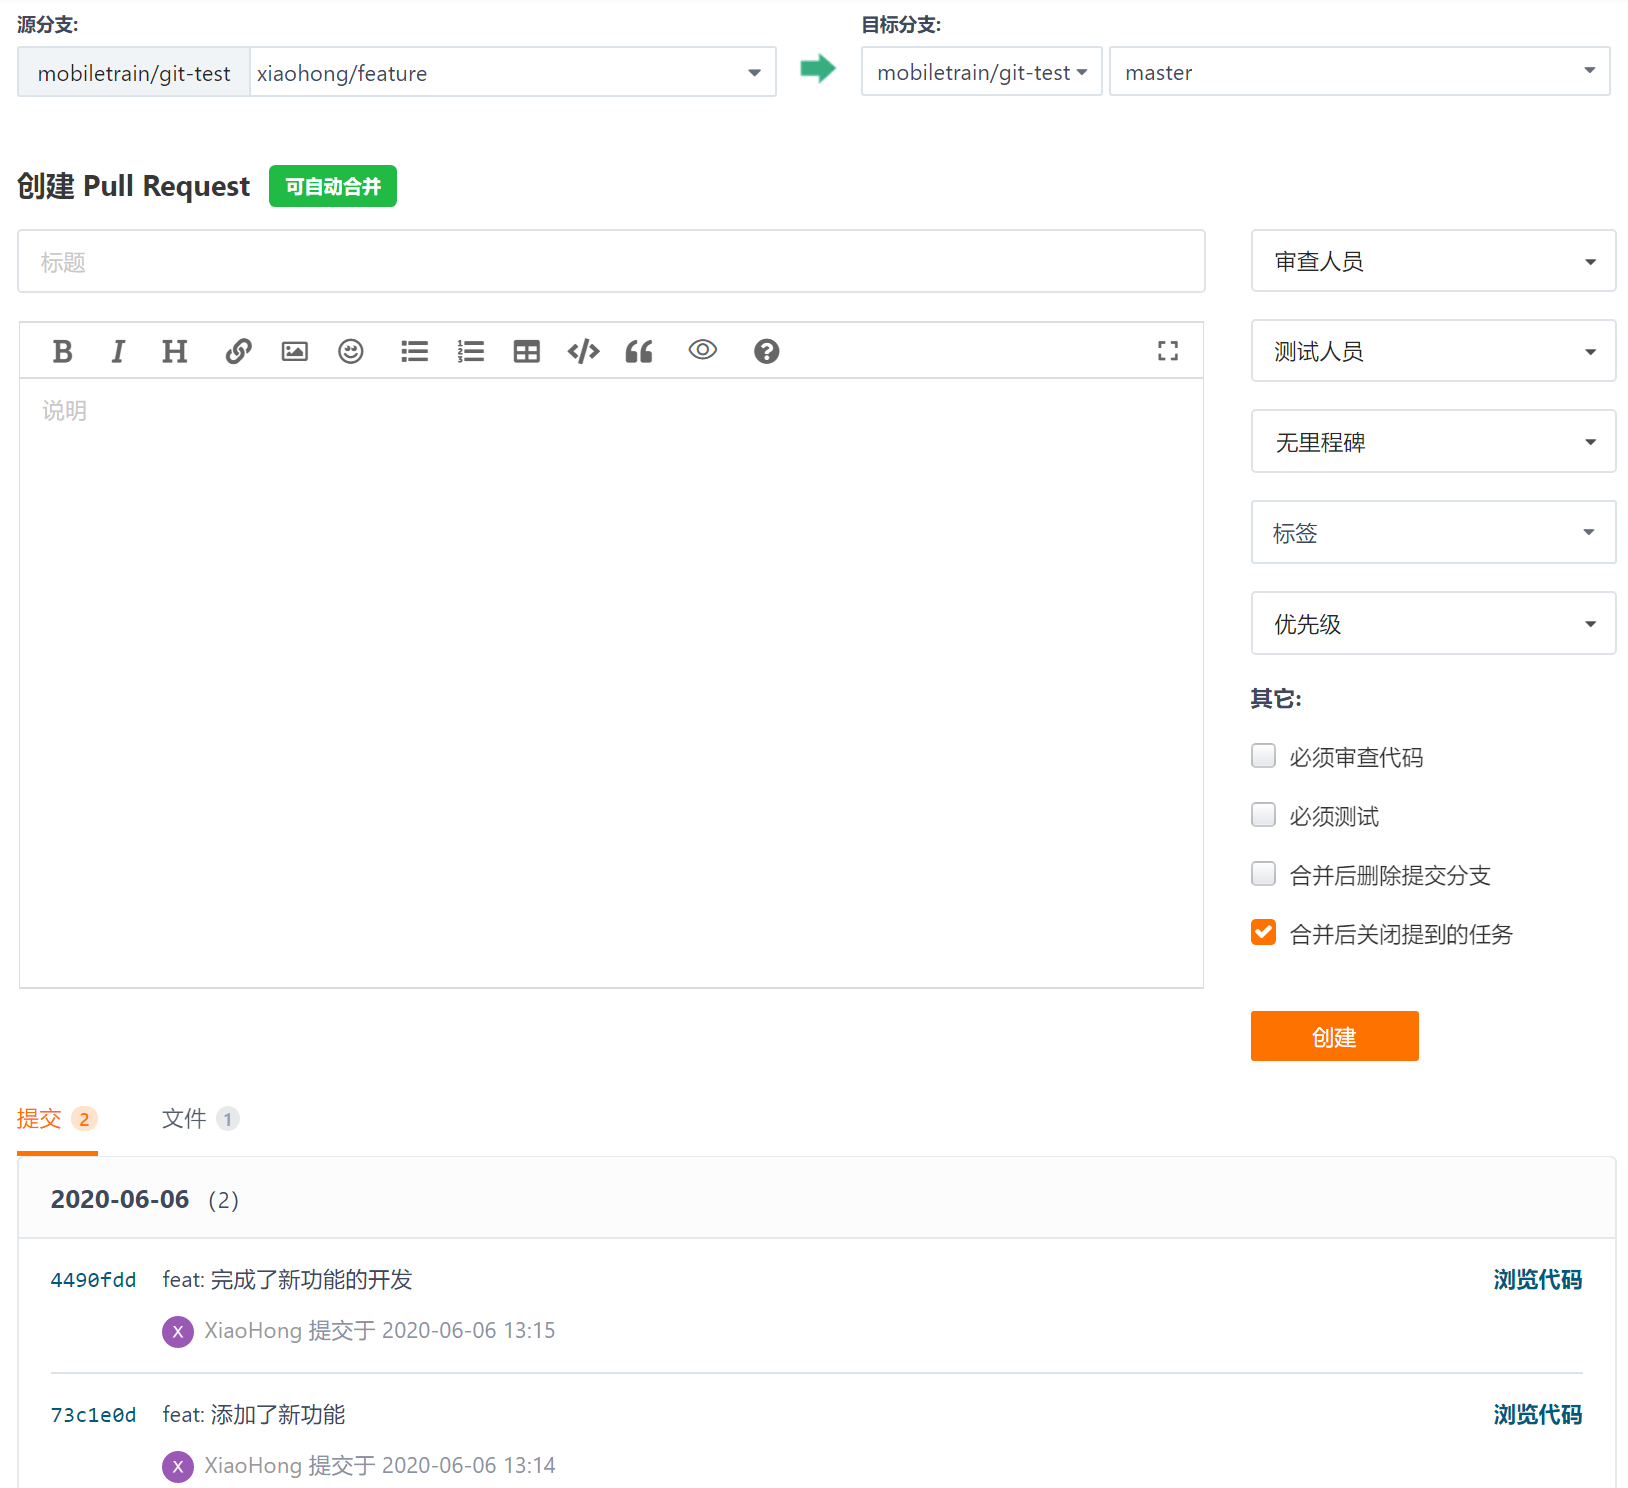Insert a code block with toolbar icon

point(583,351)
